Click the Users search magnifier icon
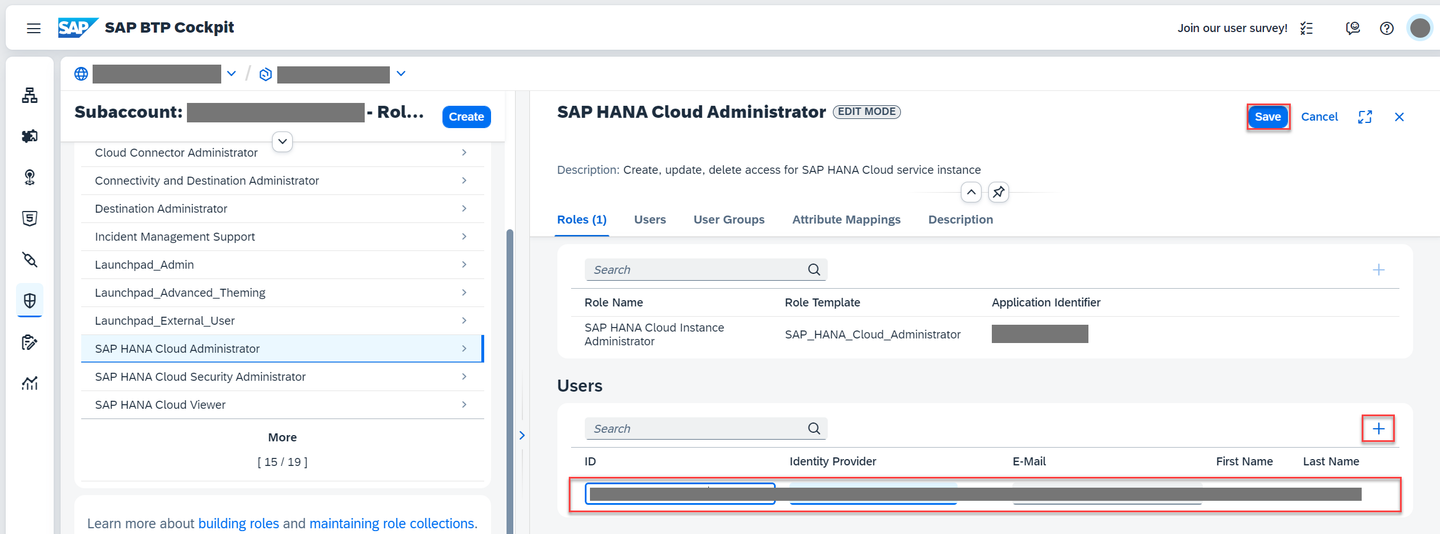This screenshot has width=1440, height=534. [x=814, y=429]
